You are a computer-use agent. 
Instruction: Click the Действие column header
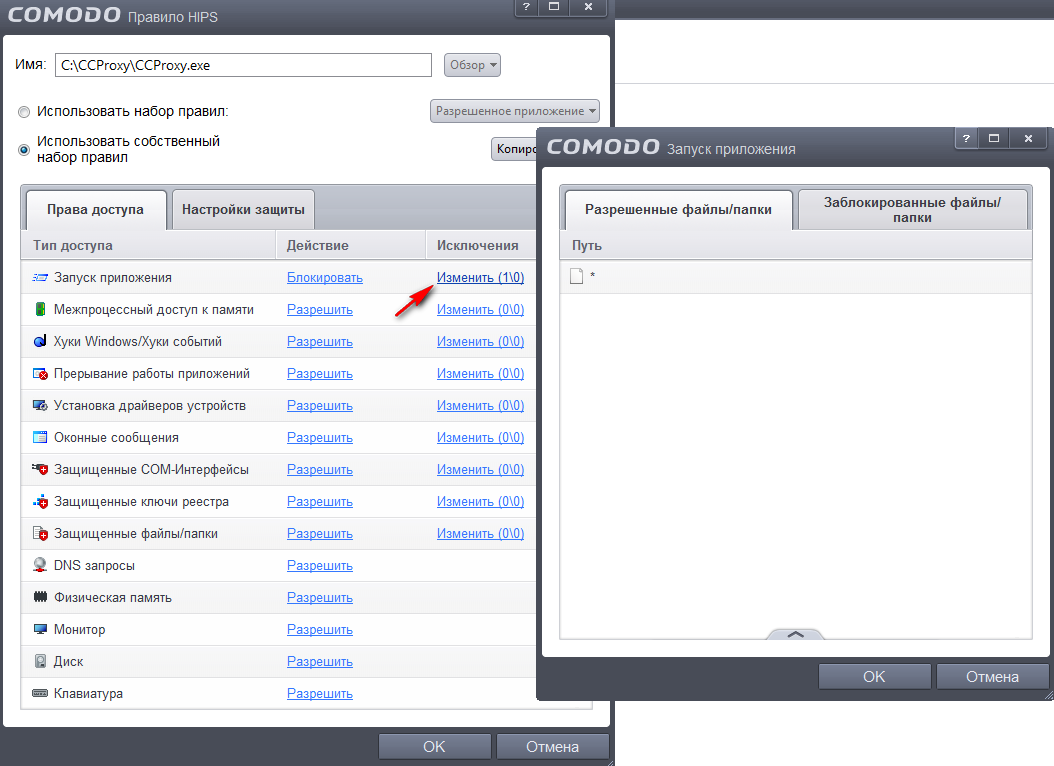coord(352,245)
